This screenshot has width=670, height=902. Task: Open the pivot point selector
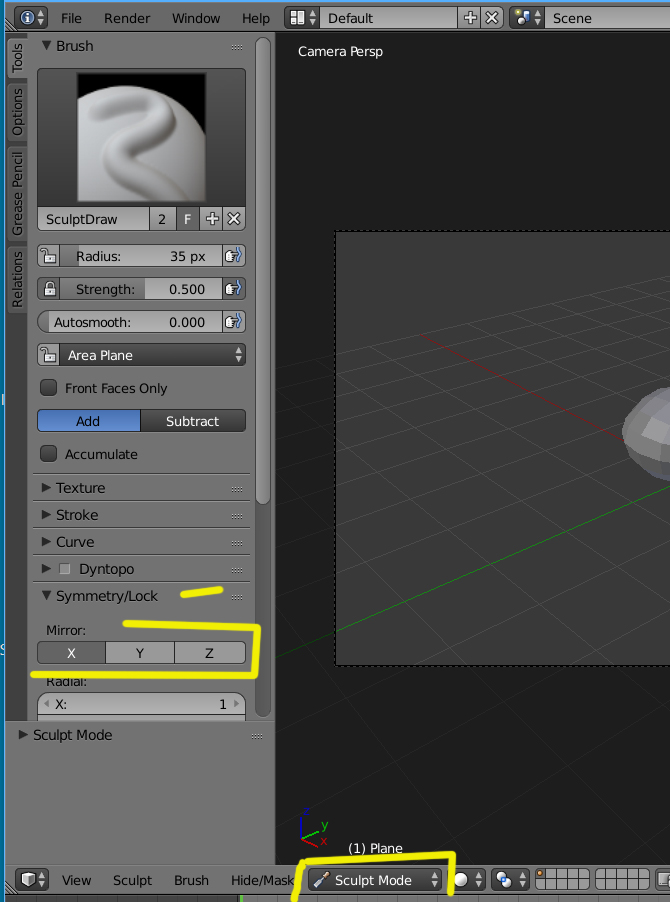point(511,880)
